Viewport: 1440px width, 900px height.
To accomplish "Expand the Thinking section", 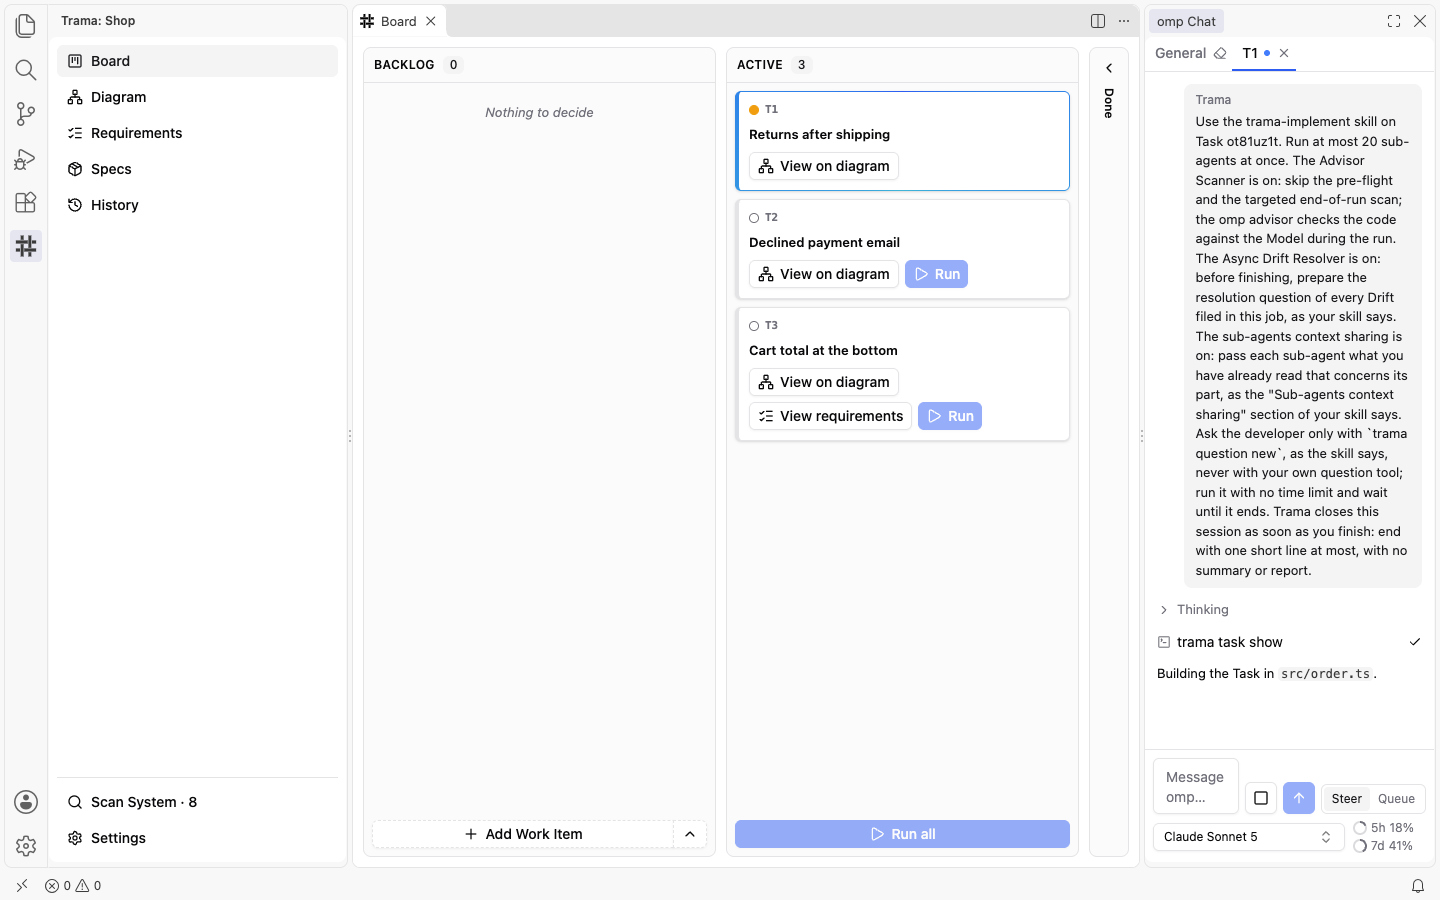I will point(1193,610).
